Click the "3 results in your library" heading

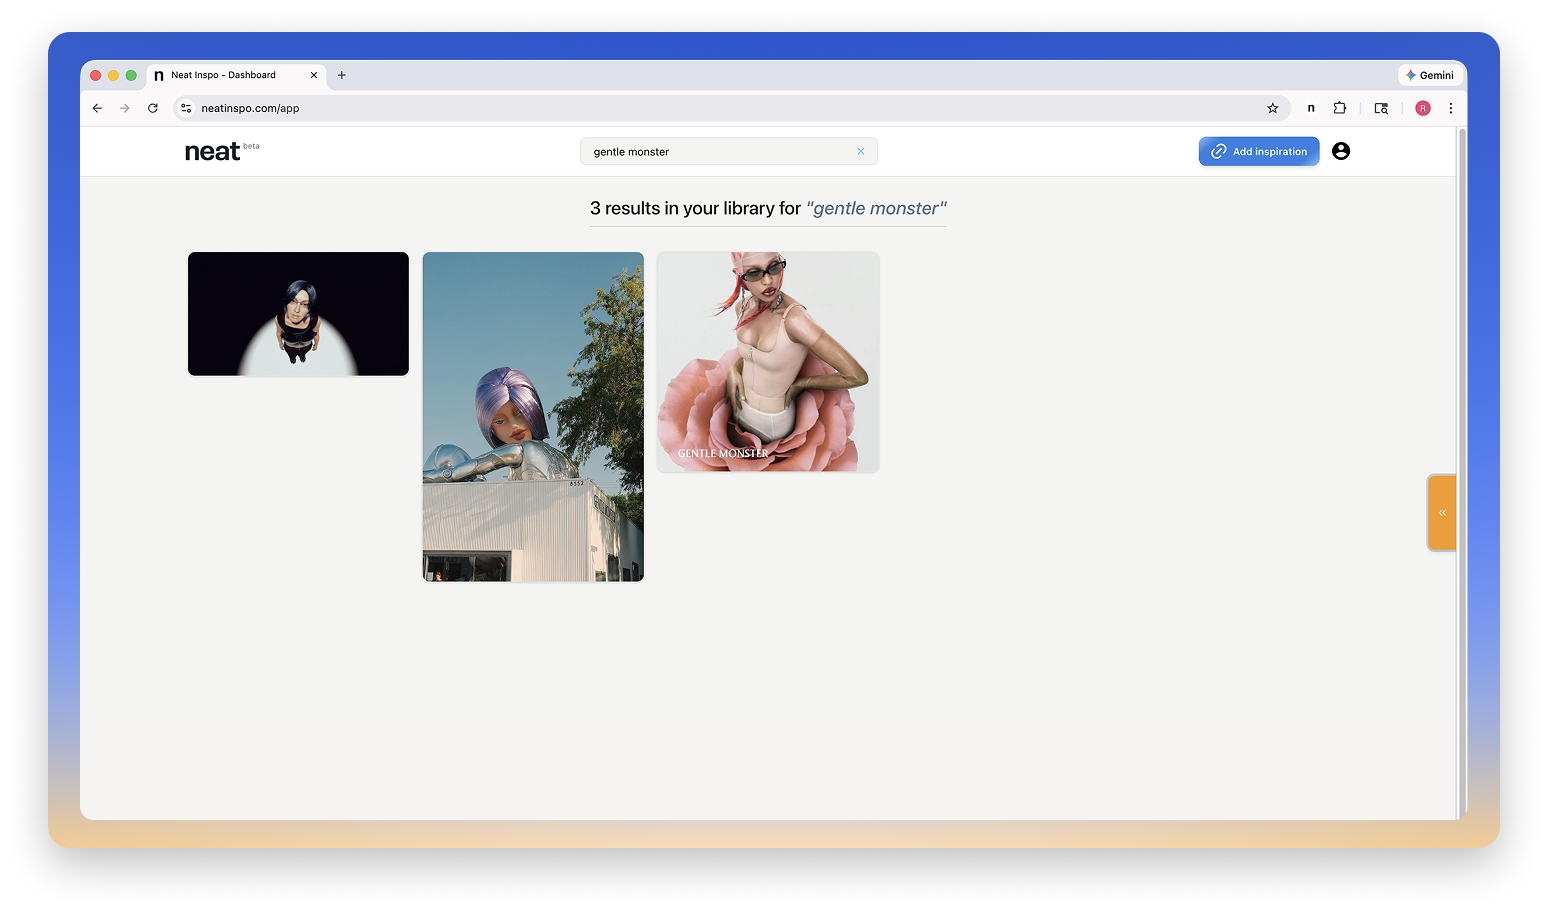coord(768,208)
